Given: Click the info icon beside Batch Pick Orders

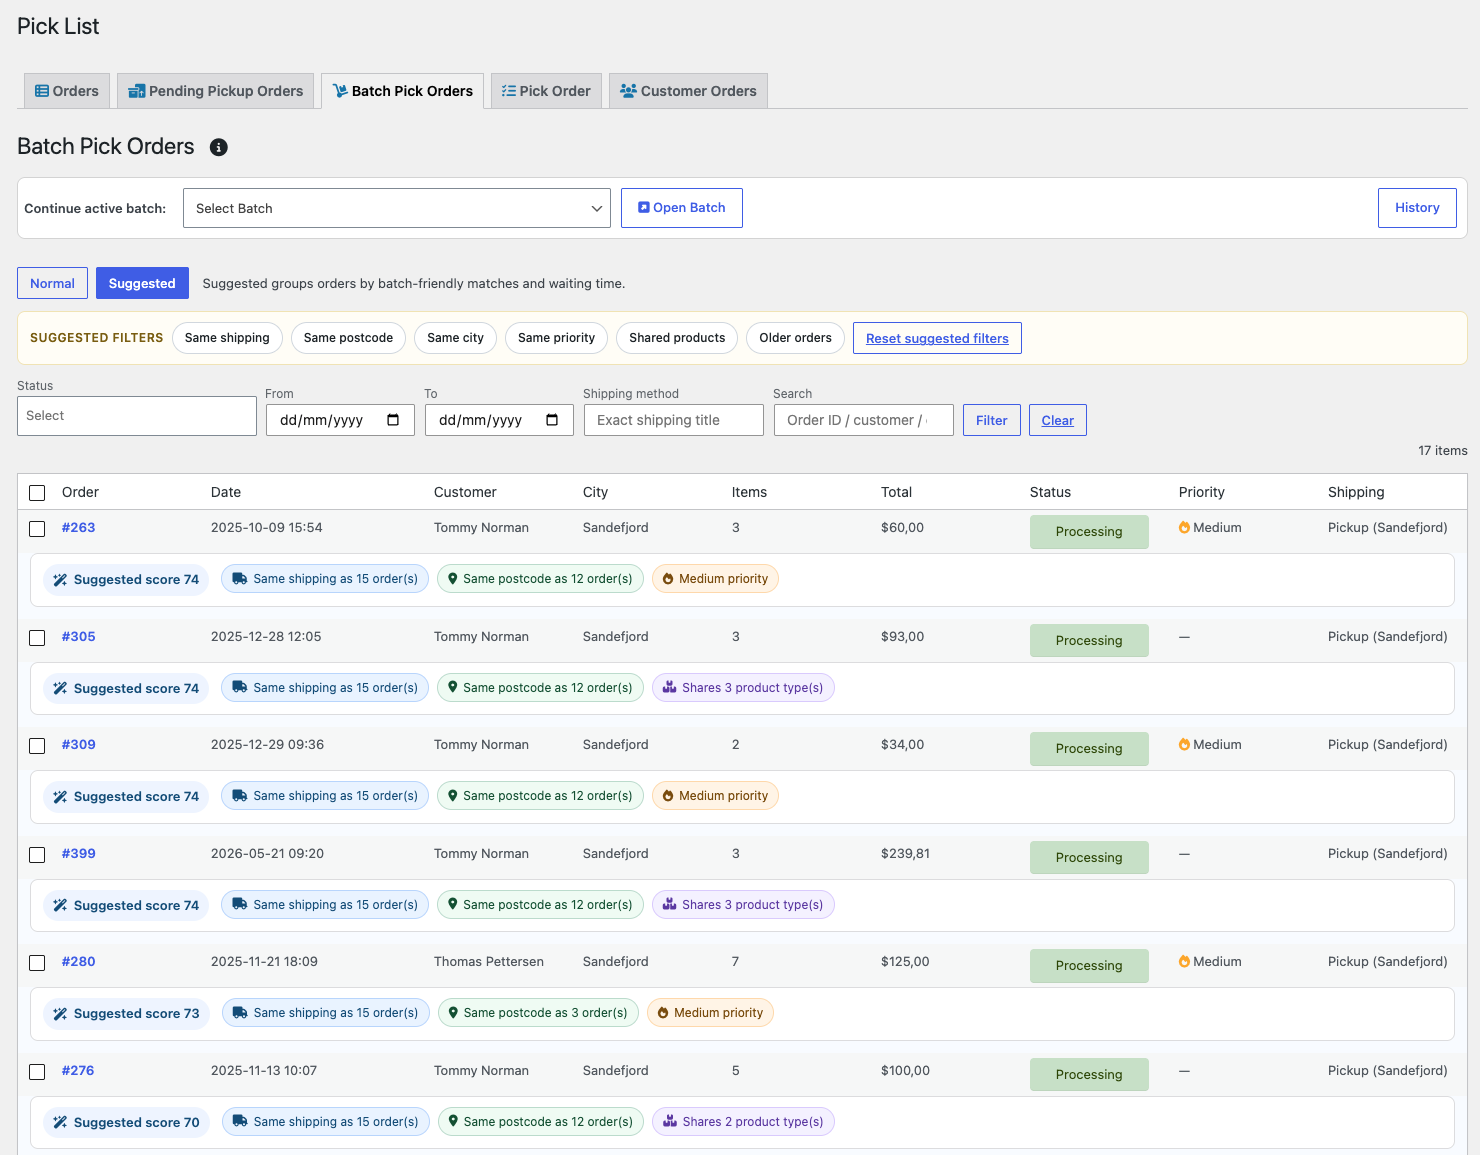Looking at the screenshot, I should point(218,147).
